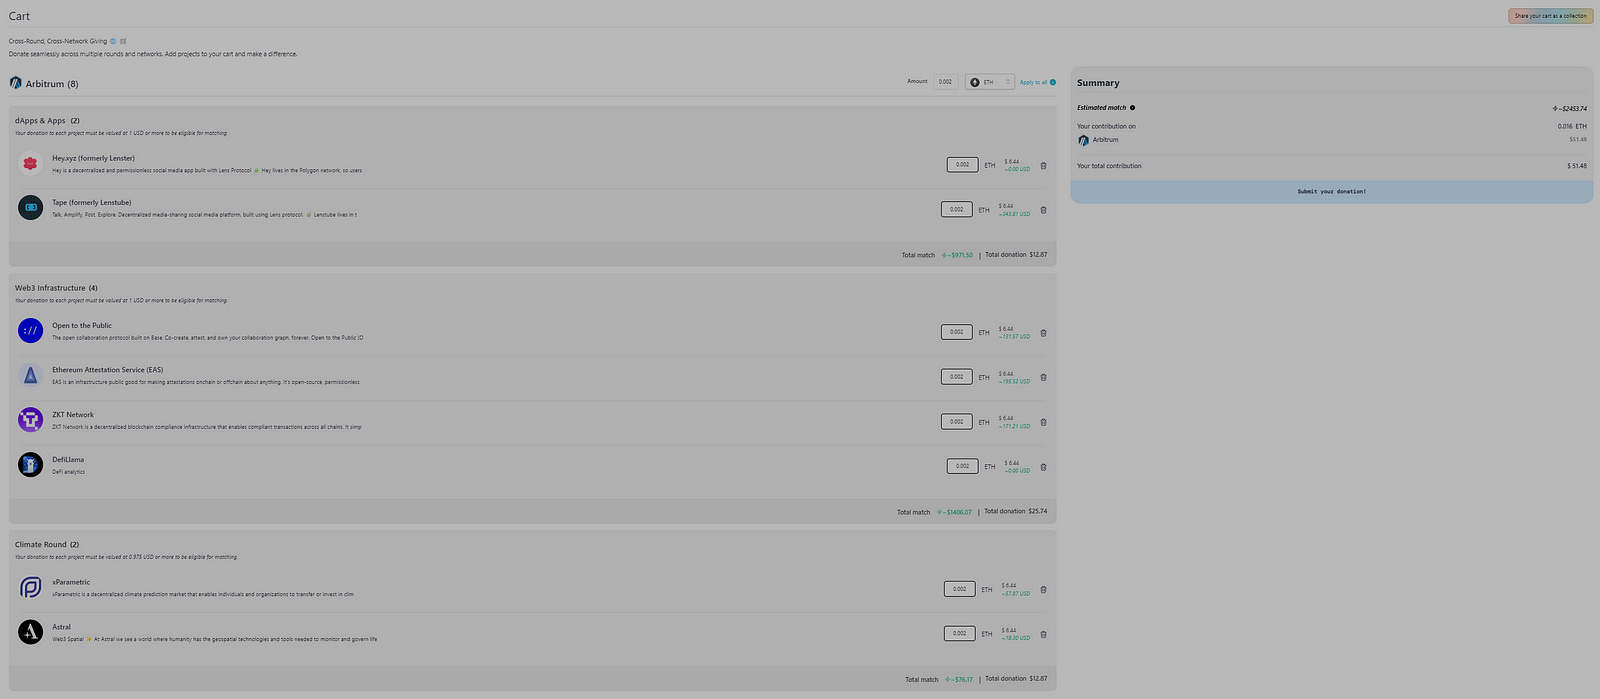Viewport: 1600px width, 699px height.
Task: Open DefiLlama project title link
Action: tap(68, 460)
